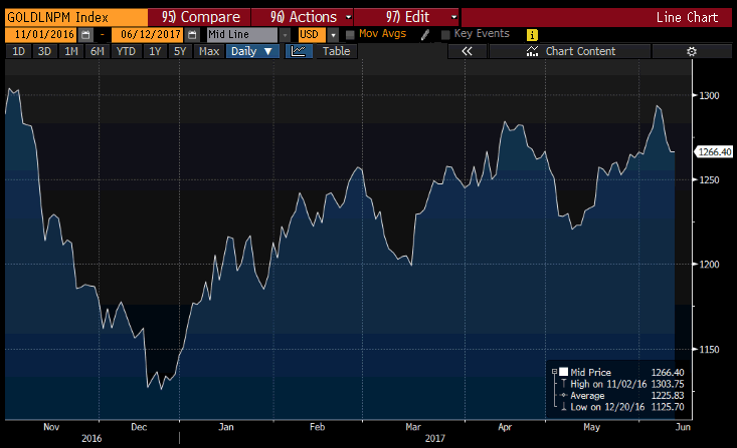Screen dimensions: 737x448
Task: Click the Mid Price legend label
Action: 590,372
